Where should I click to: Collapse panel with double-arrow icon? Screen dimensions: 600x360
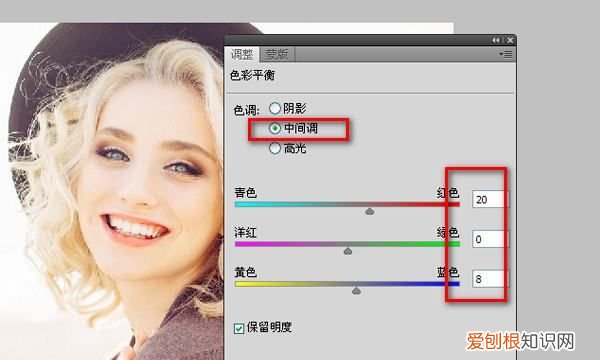pyautogui.click(x=496, y=40)
